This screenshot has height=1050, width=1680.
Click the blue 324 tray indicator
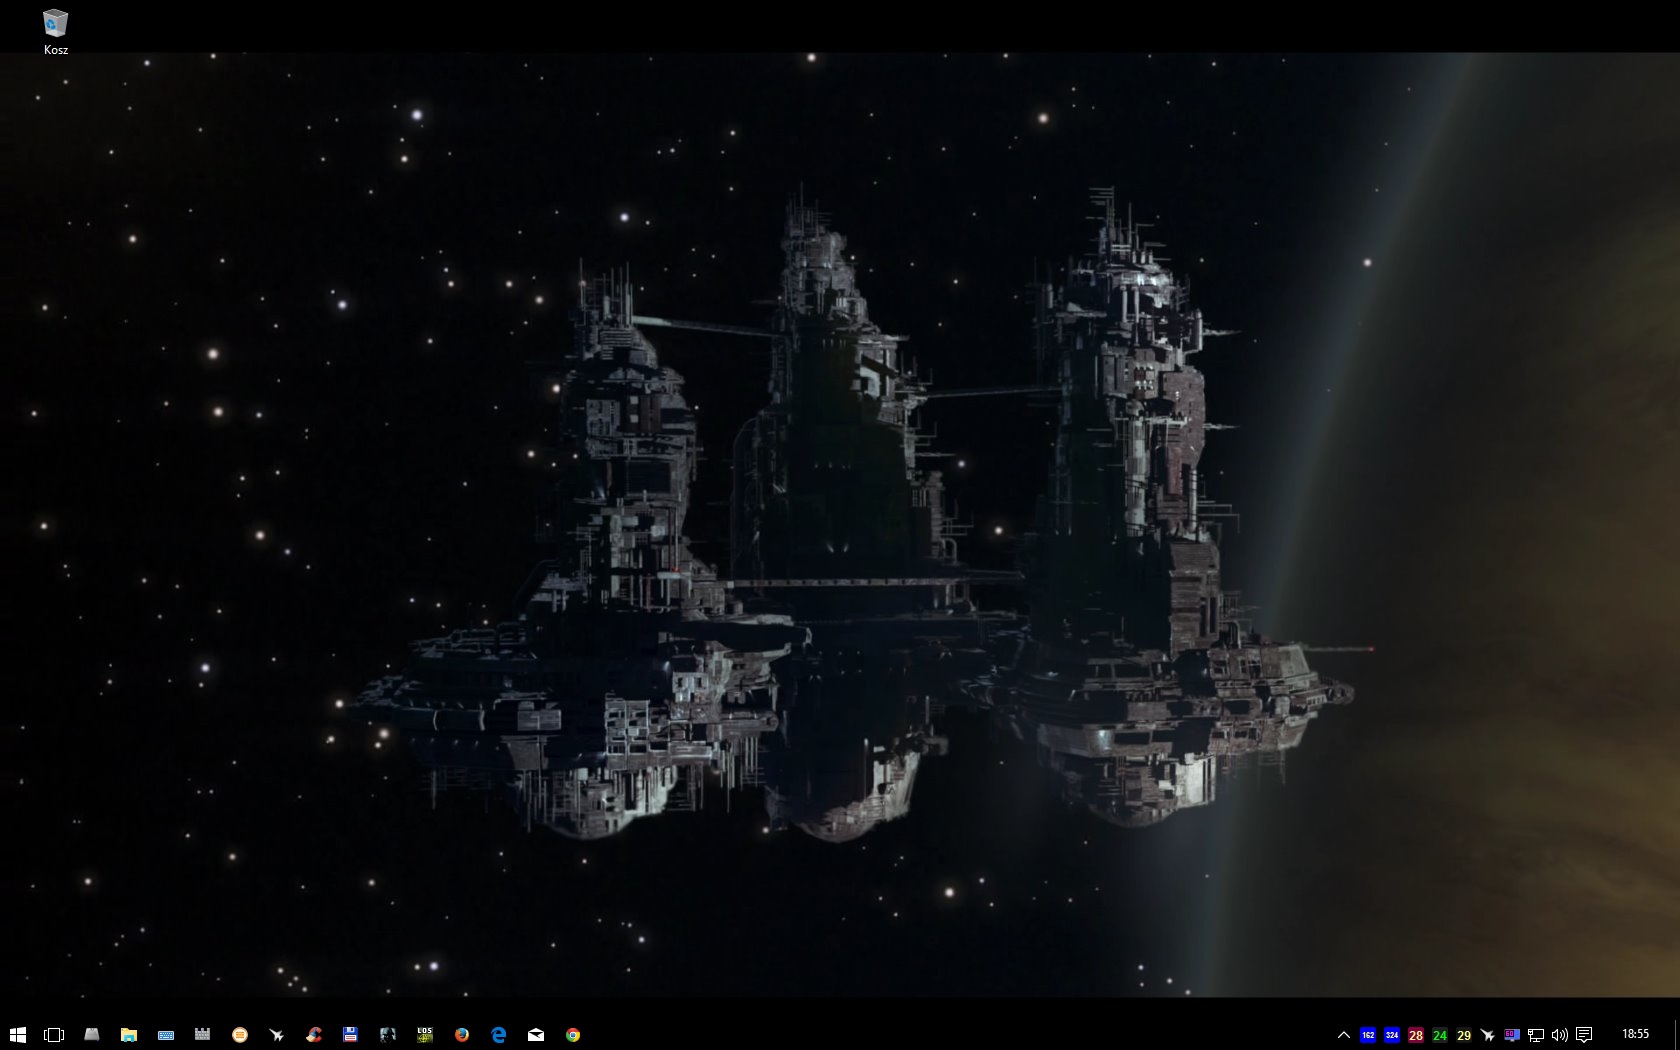click(1392, 1035)
